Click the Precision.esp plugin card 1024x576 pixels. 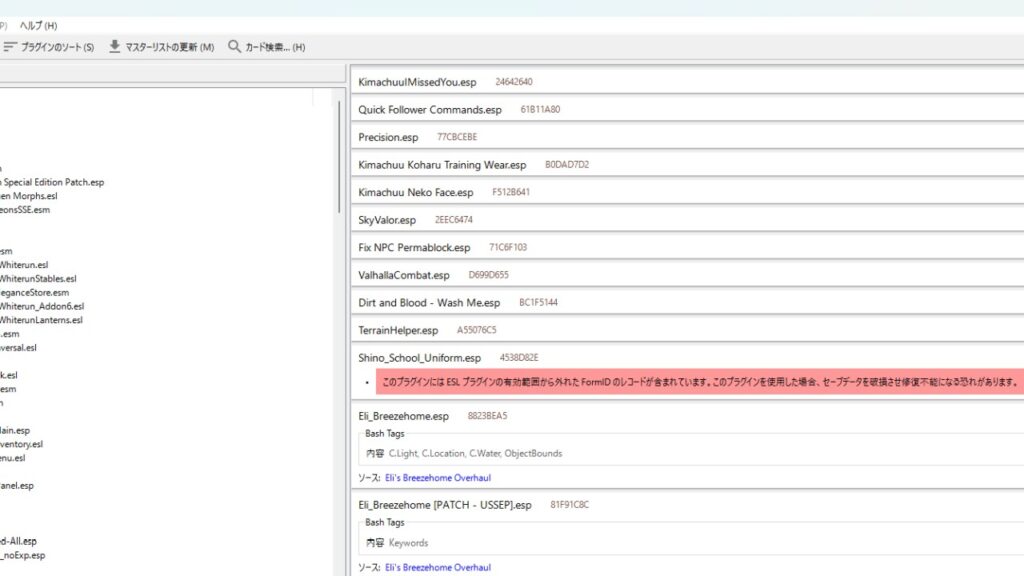(x=389, y=137)
